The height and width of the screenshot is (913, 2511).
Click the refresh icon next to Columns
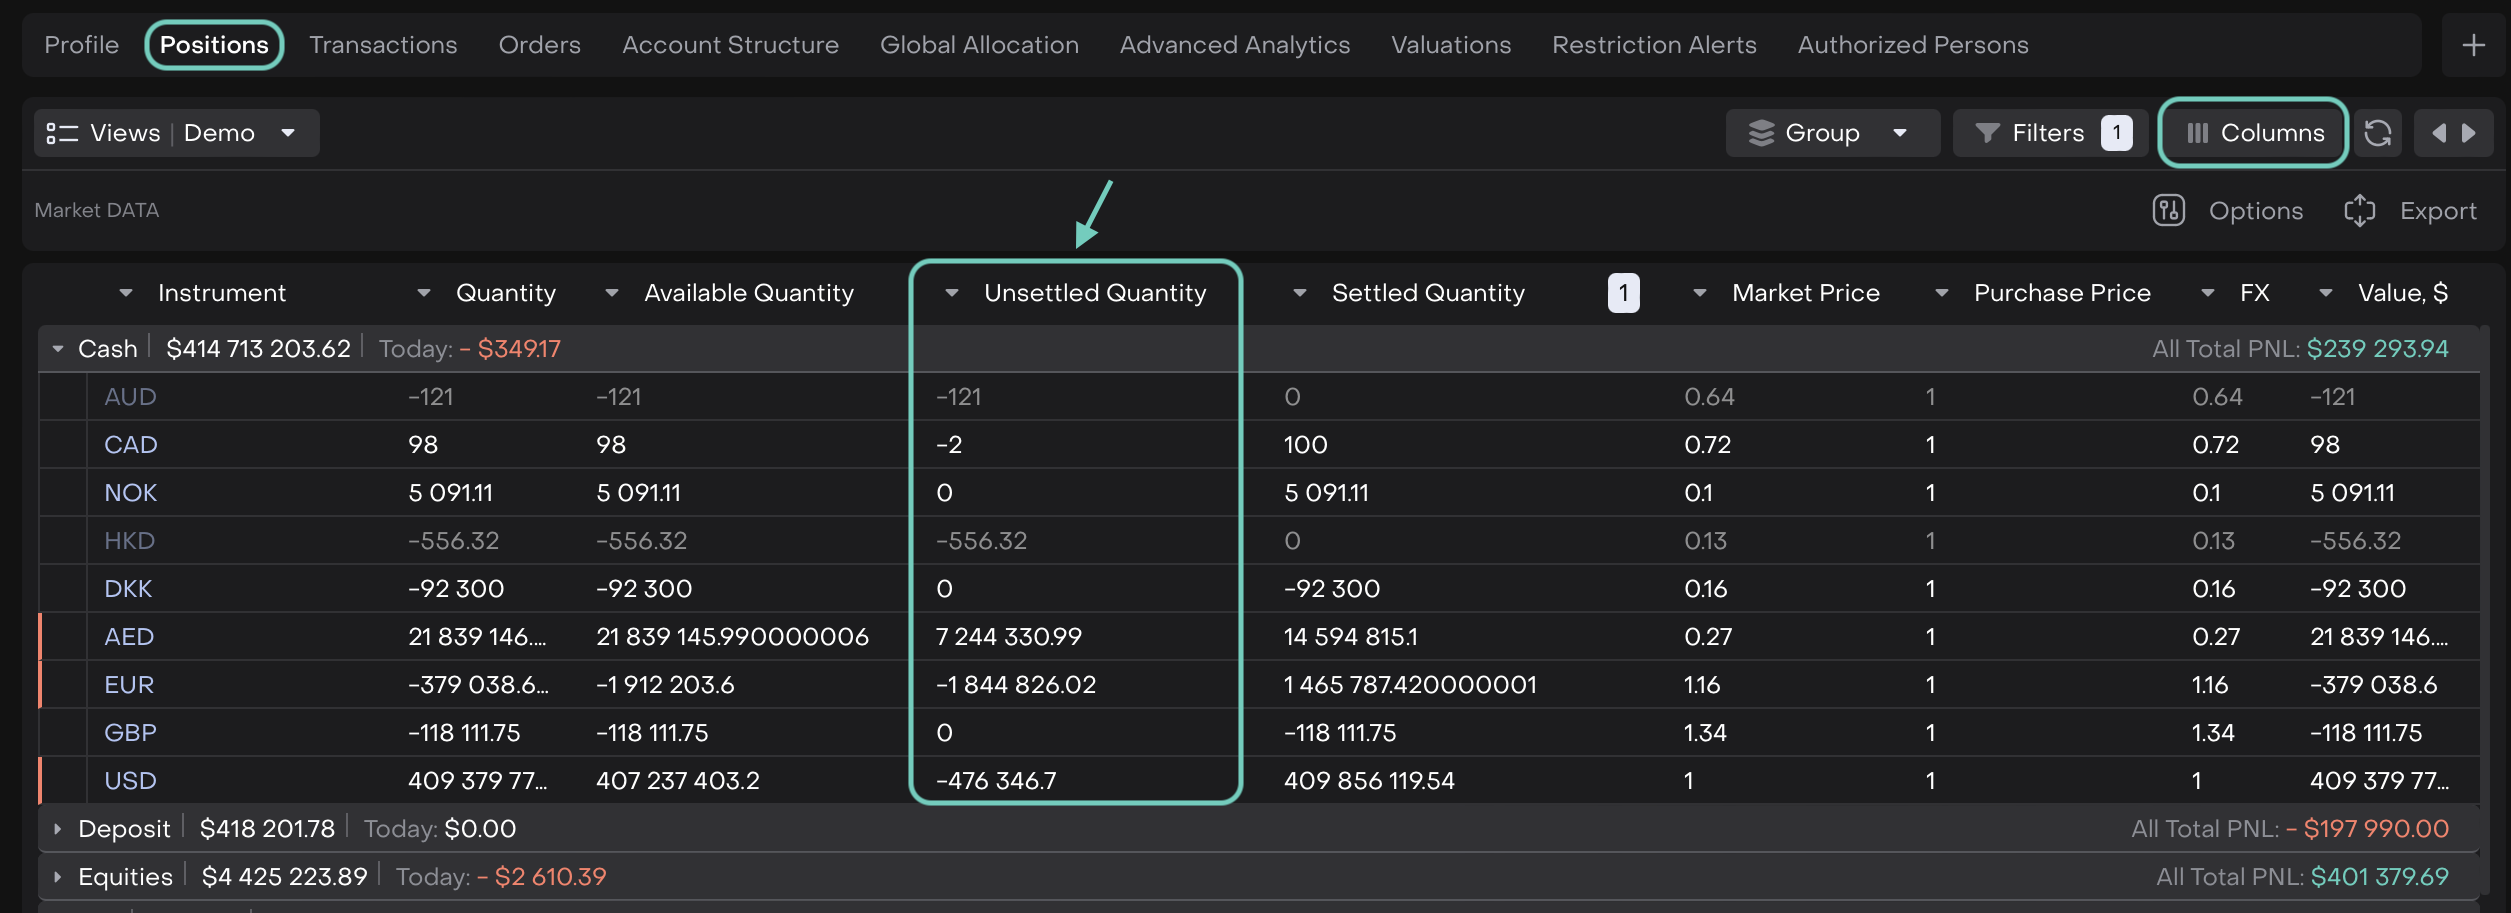tap(2377, 133)
